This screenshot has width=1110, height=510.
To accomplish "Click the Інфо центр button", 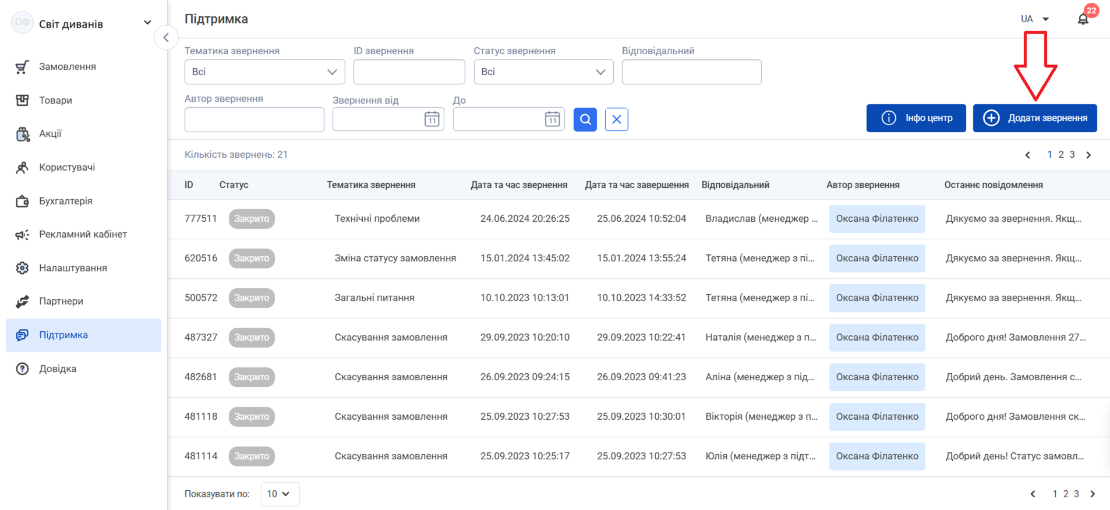I will click(916, 118).
